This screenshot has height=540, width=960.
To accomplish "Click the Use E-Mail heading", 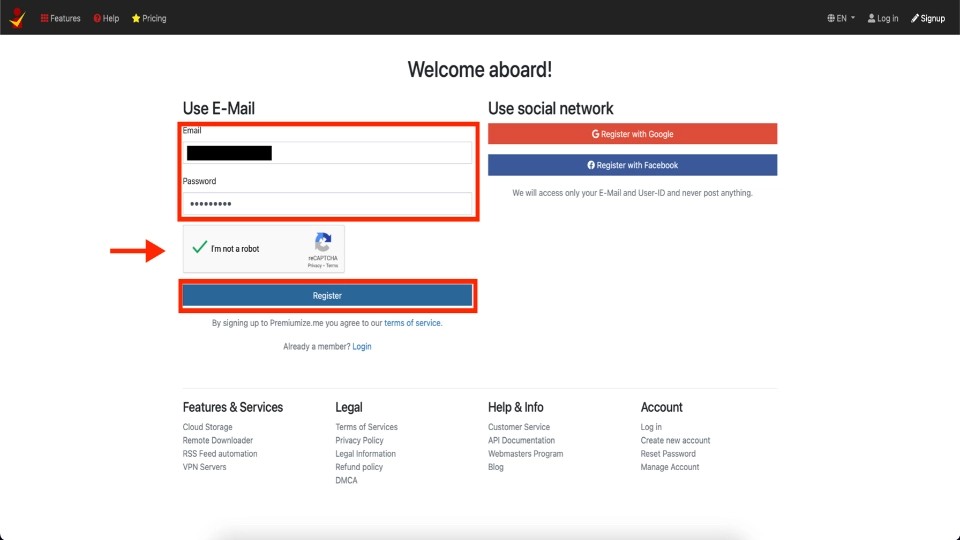I will tap(219, 108).
